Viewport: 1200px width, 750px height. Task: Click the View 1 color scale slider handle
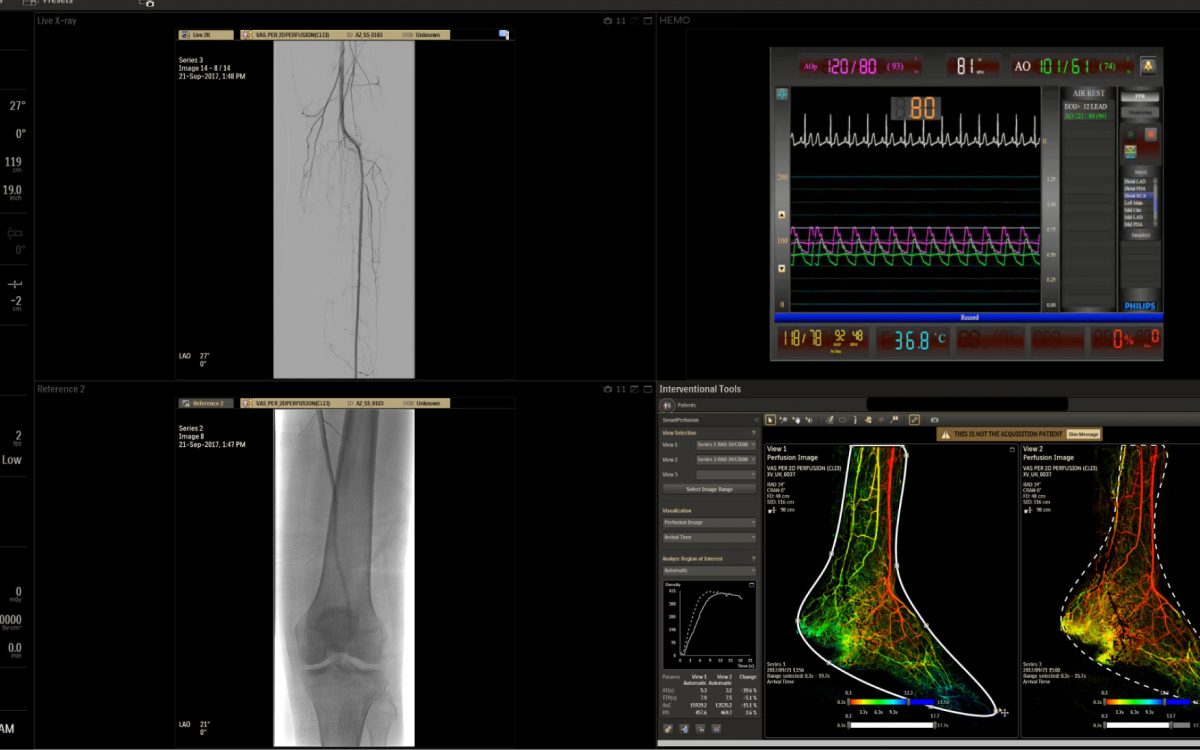(x=908, y=703)
